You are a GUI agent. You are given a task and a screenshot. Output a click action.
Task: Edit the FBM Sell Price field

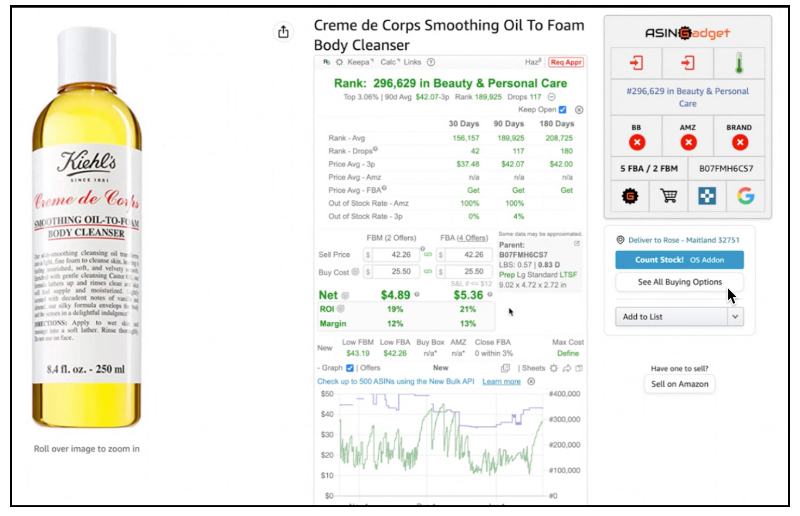[396, 255]
